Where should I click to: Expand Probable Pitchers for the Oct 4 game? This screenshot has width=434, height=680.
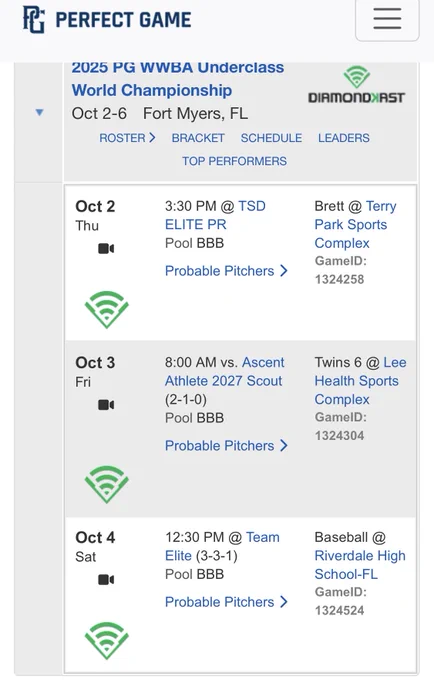(226, 602)
